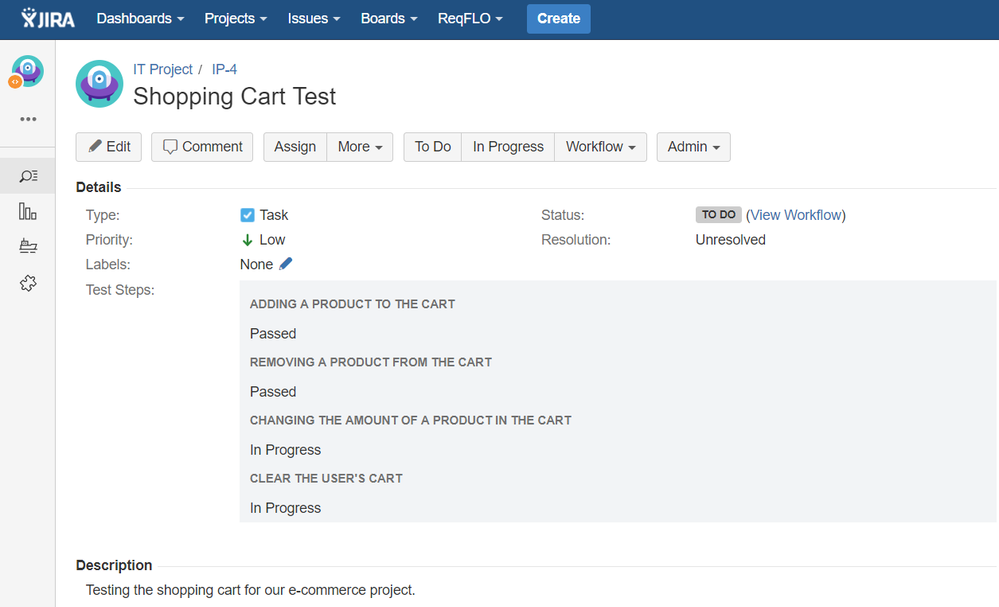Open the IP-4 issue key link
Image resolution: width=999 pixels, height=607 pixels.
(x=224, y=69)
